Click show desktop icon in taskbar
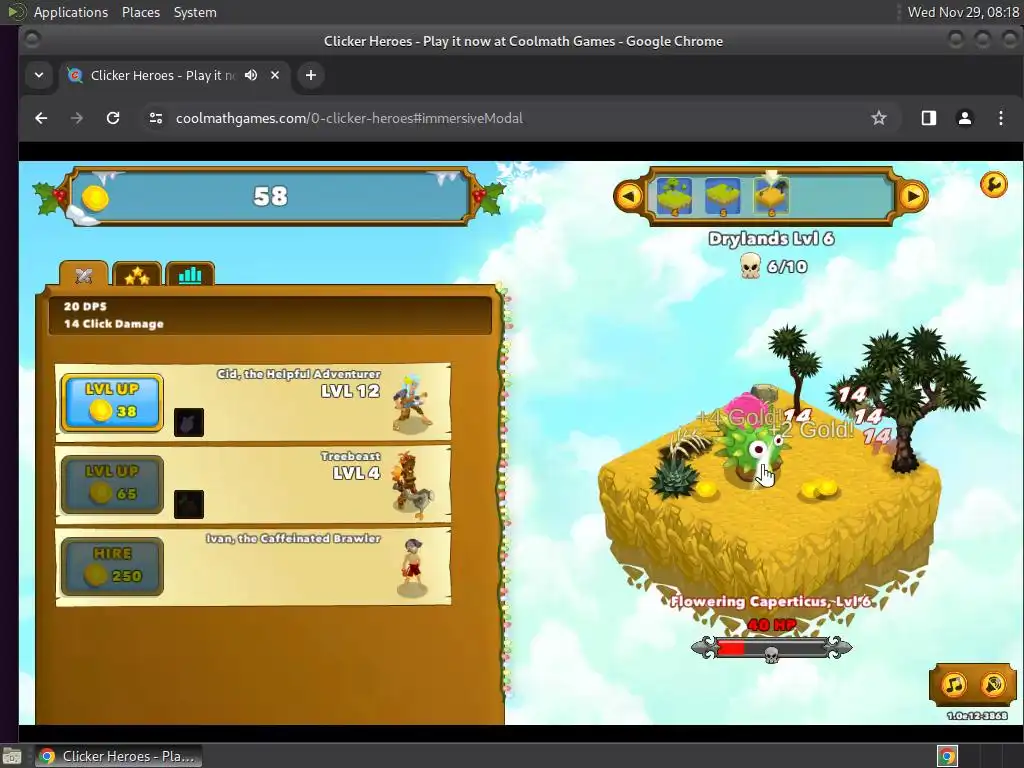Viewport: 1024px width, 768px height. [12, 756]
